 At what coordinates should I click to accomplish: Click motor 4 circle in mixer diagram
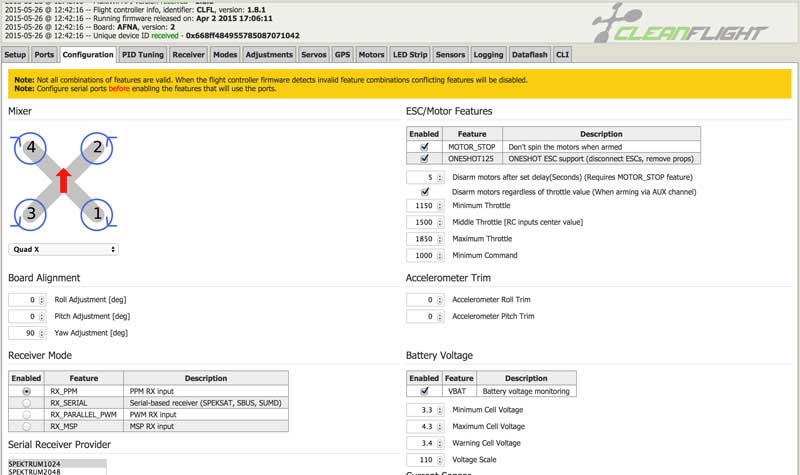pos(31,147)
